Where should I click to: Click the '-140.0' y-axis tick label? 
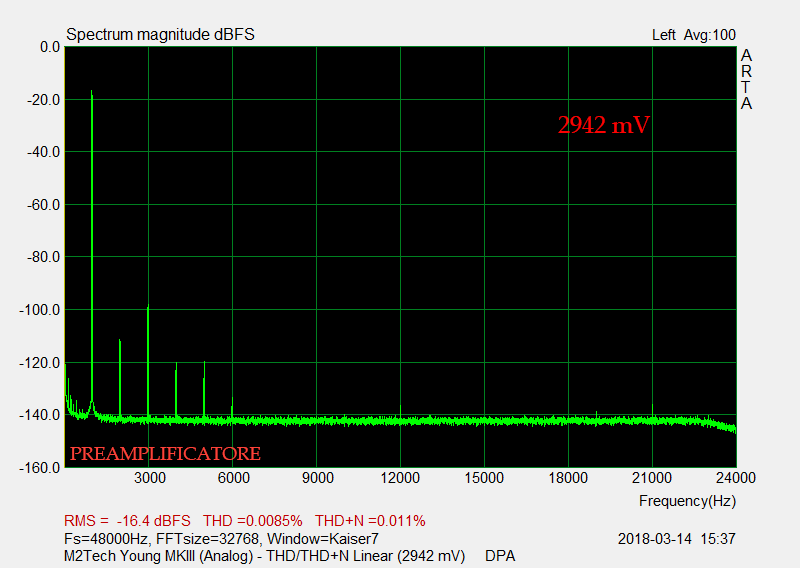(40, 415)
